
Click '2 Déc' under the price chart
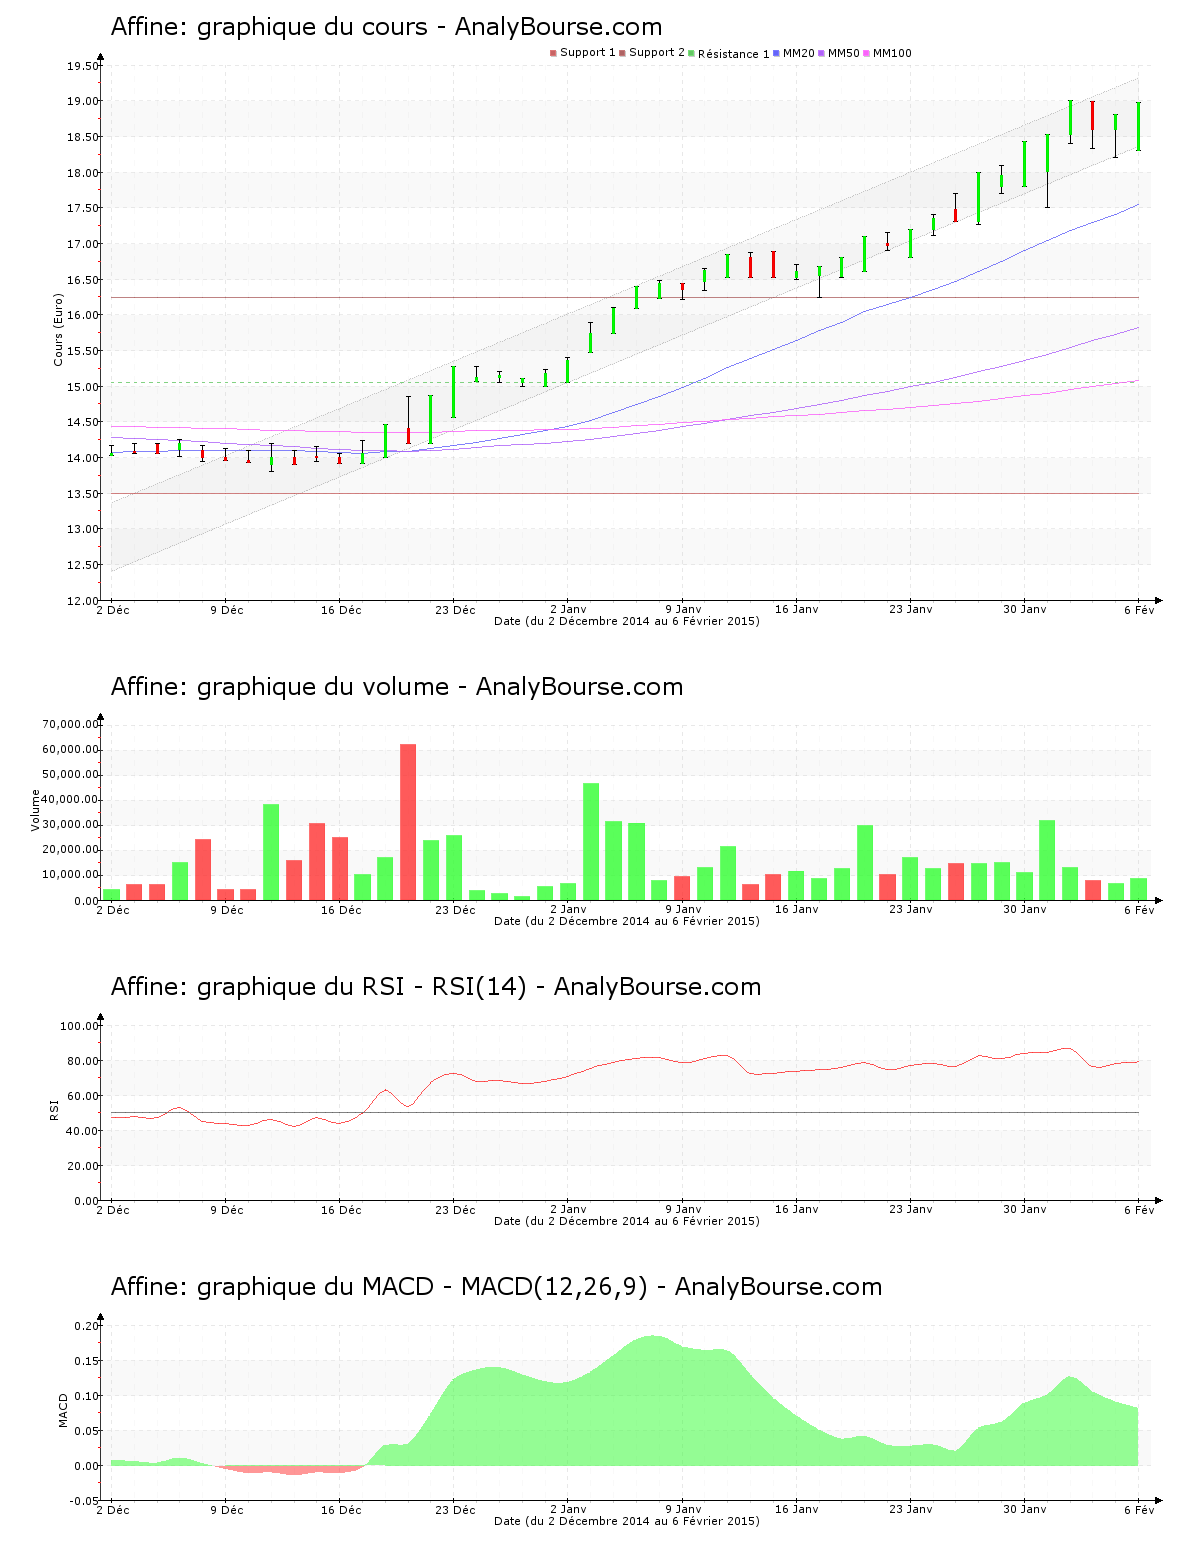click(113, 610)
